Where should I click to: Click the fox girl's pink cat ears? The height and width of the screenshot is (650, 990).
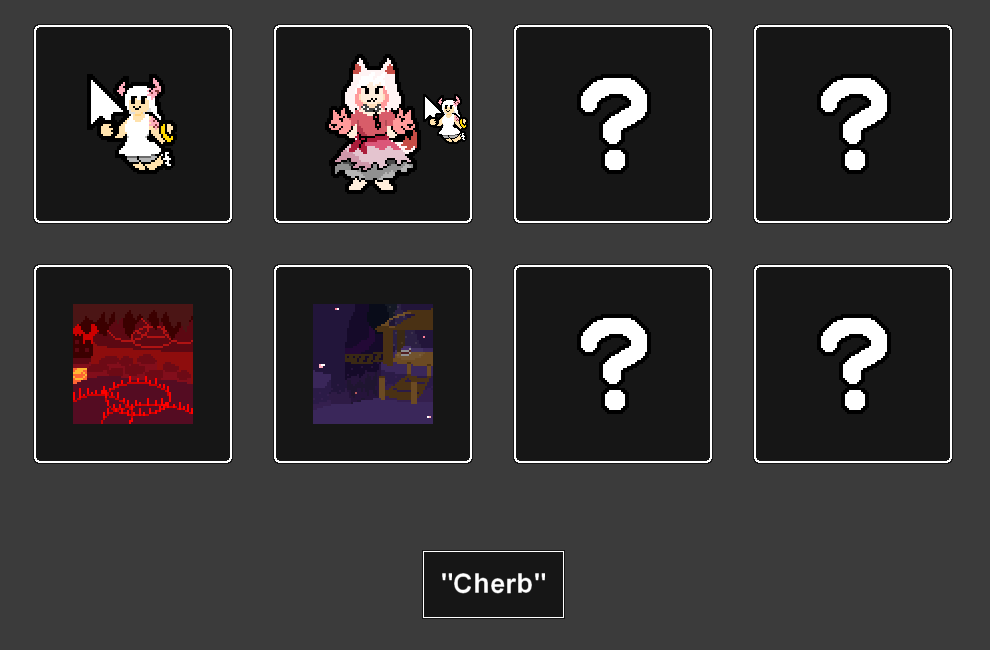pyautogui.click(x=373, y=66)
